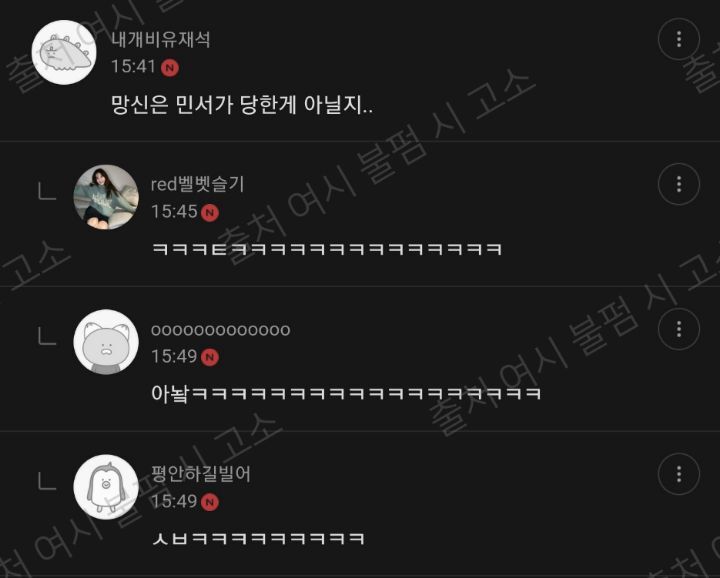
Task: View 평안하길빌어's penguin avatar
Action: (x=106, y=487)
